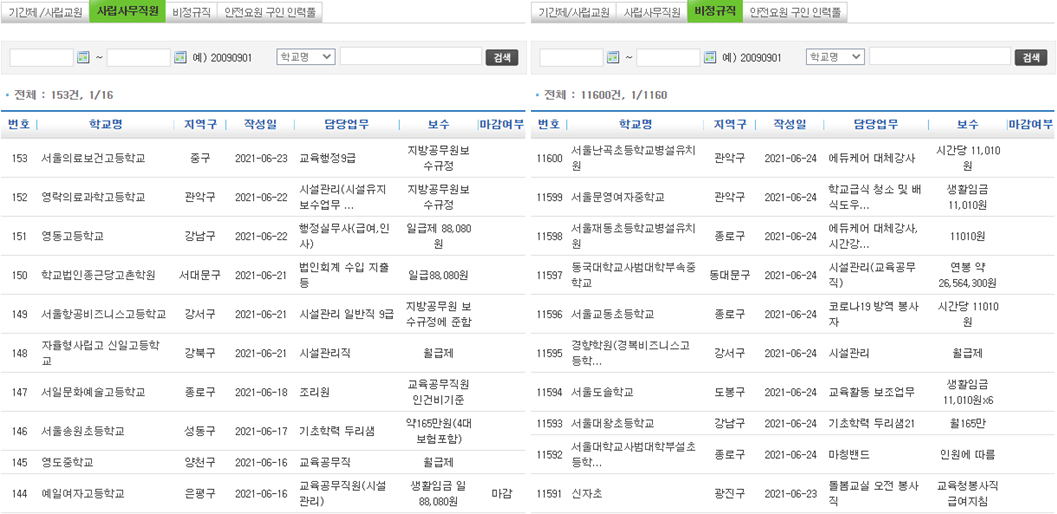Click 검색 button in left panel

pos(502,57)
